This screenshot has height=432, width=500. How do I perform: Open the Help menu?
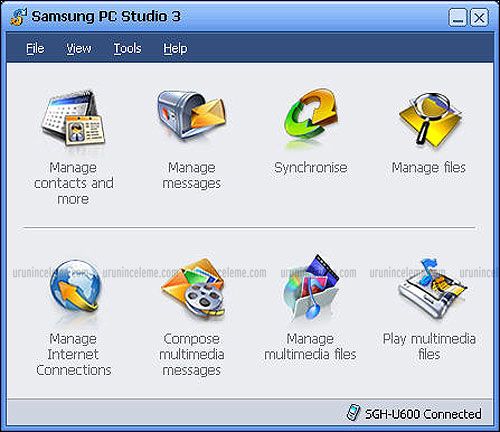pos(175,49)
